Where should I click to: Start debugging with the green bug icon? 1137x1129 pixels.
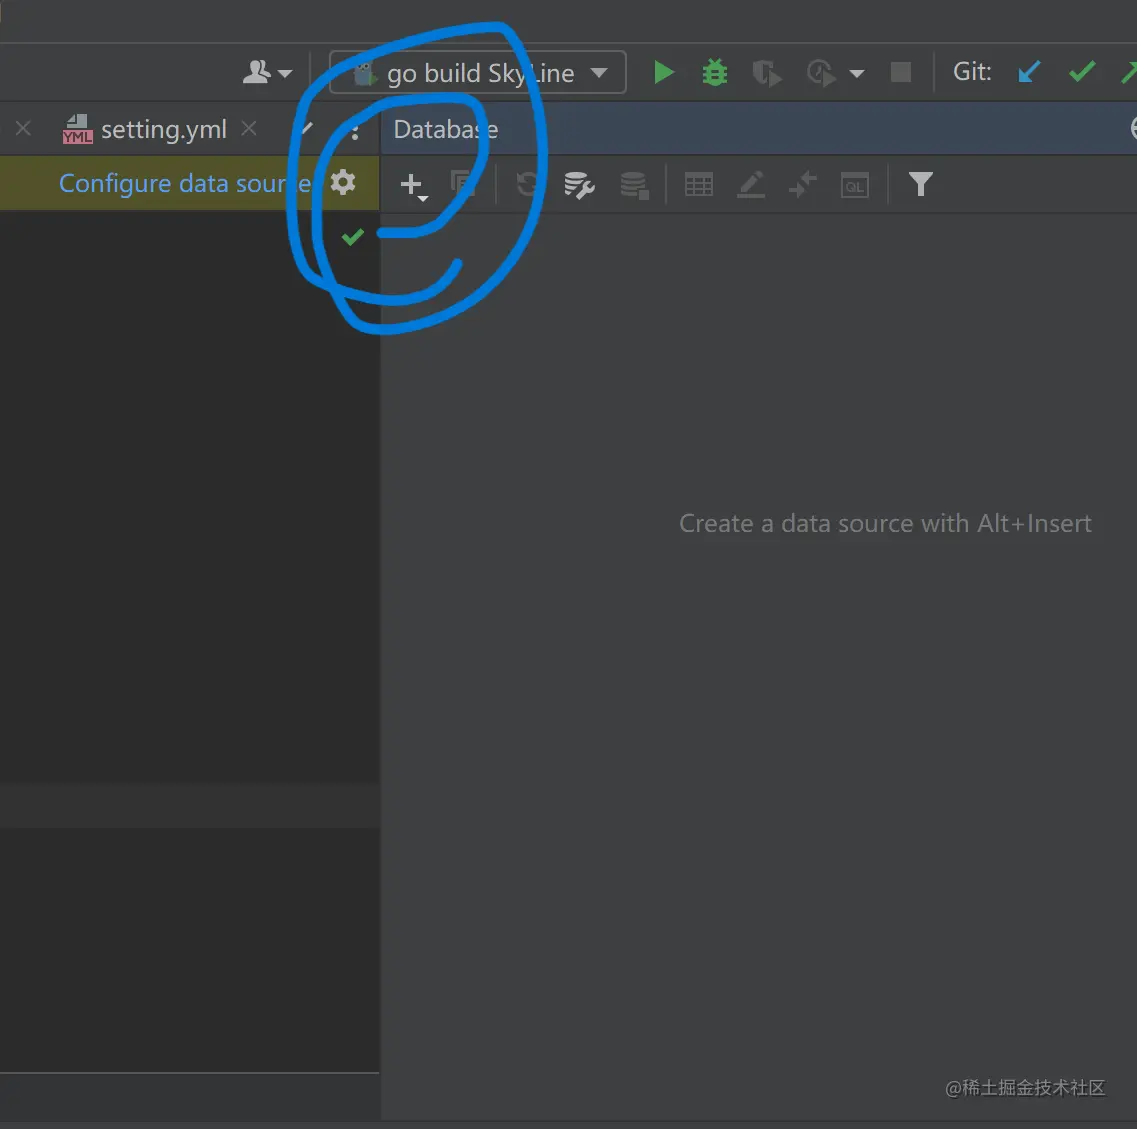(x=714, y=73)
